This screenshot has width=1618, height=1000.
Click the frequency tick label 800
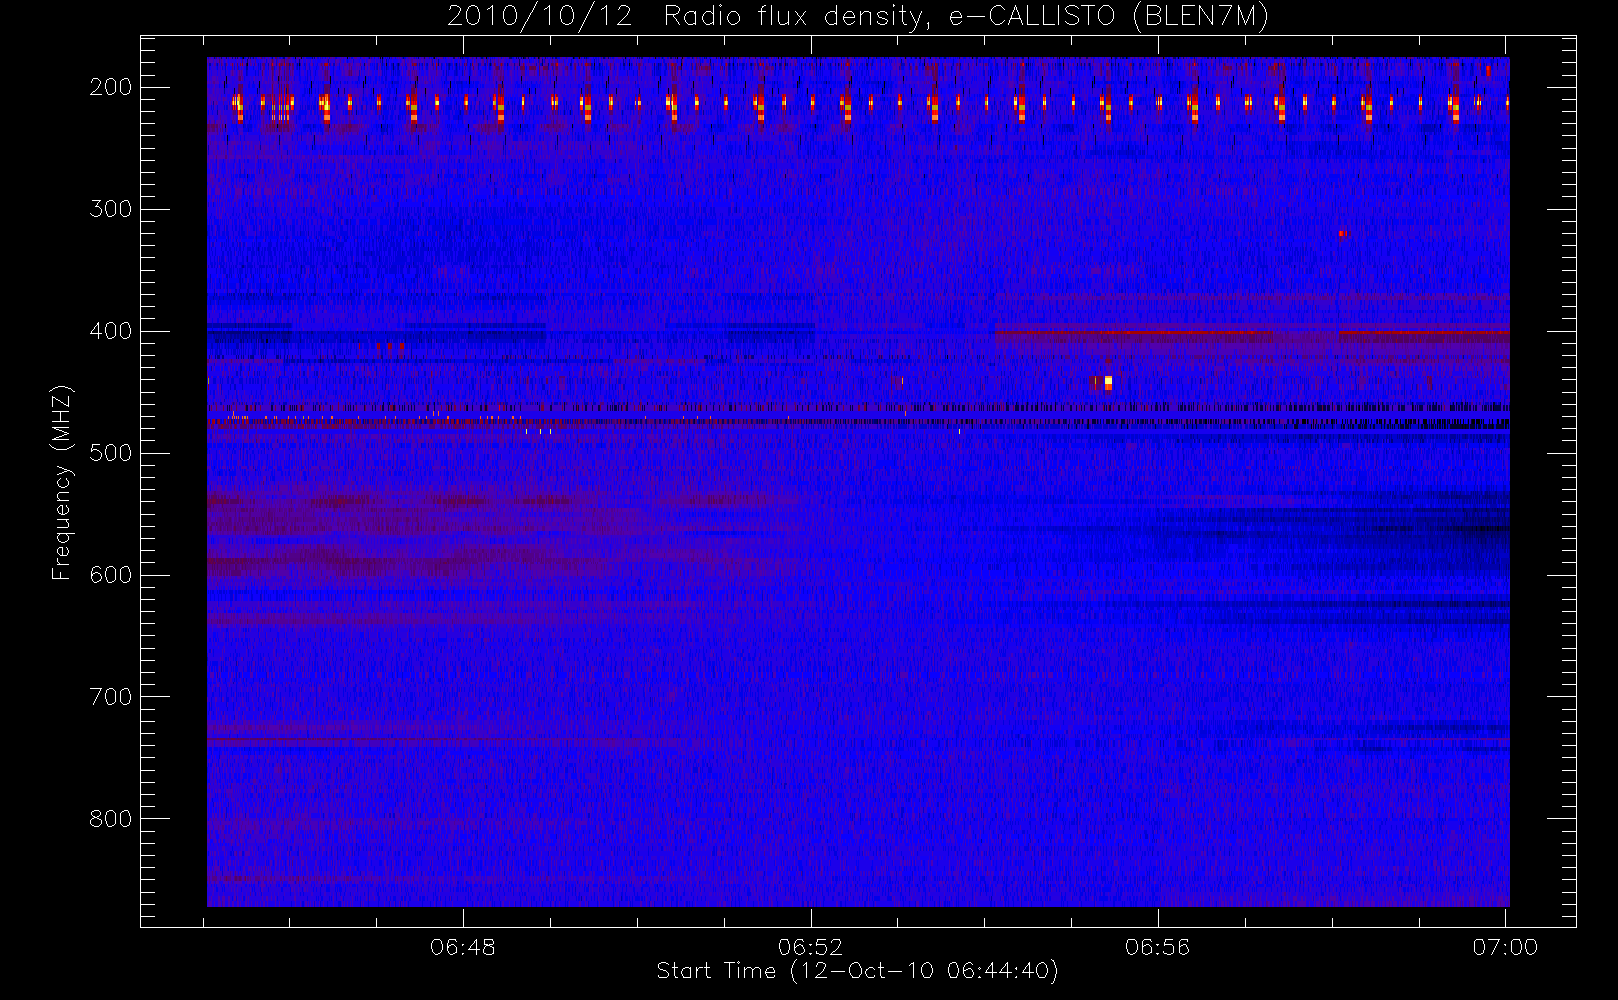pyautogui.click(x=111, y=819)
